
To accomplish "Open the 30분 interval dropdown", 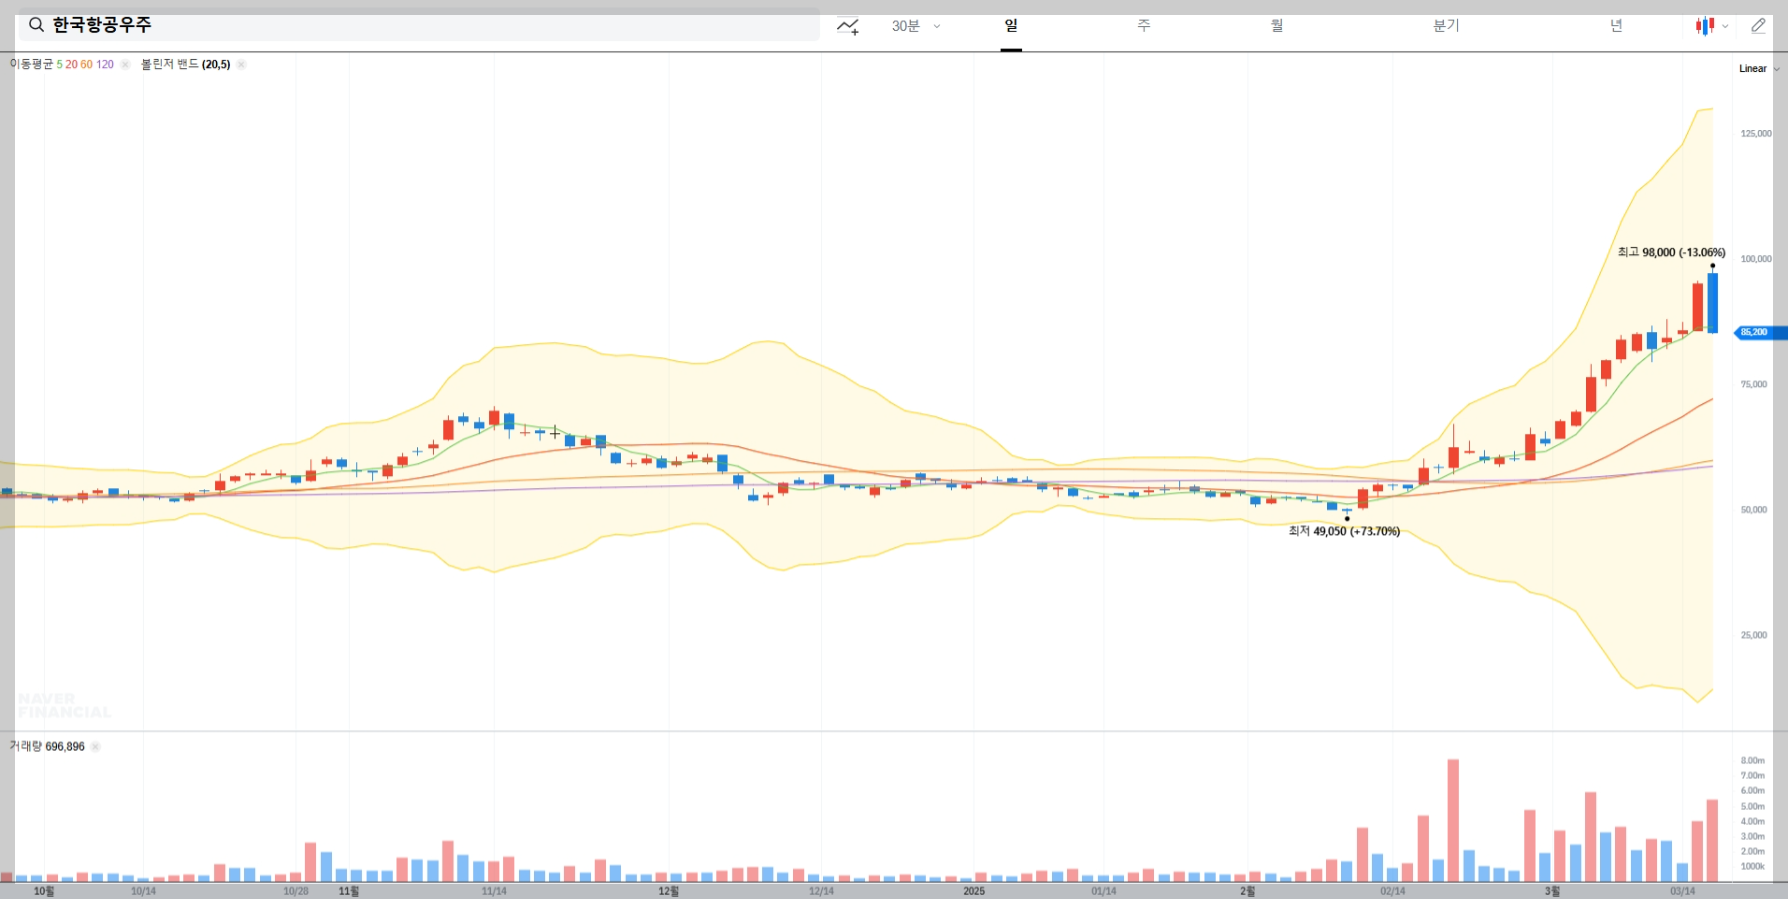I will (916, 26).
